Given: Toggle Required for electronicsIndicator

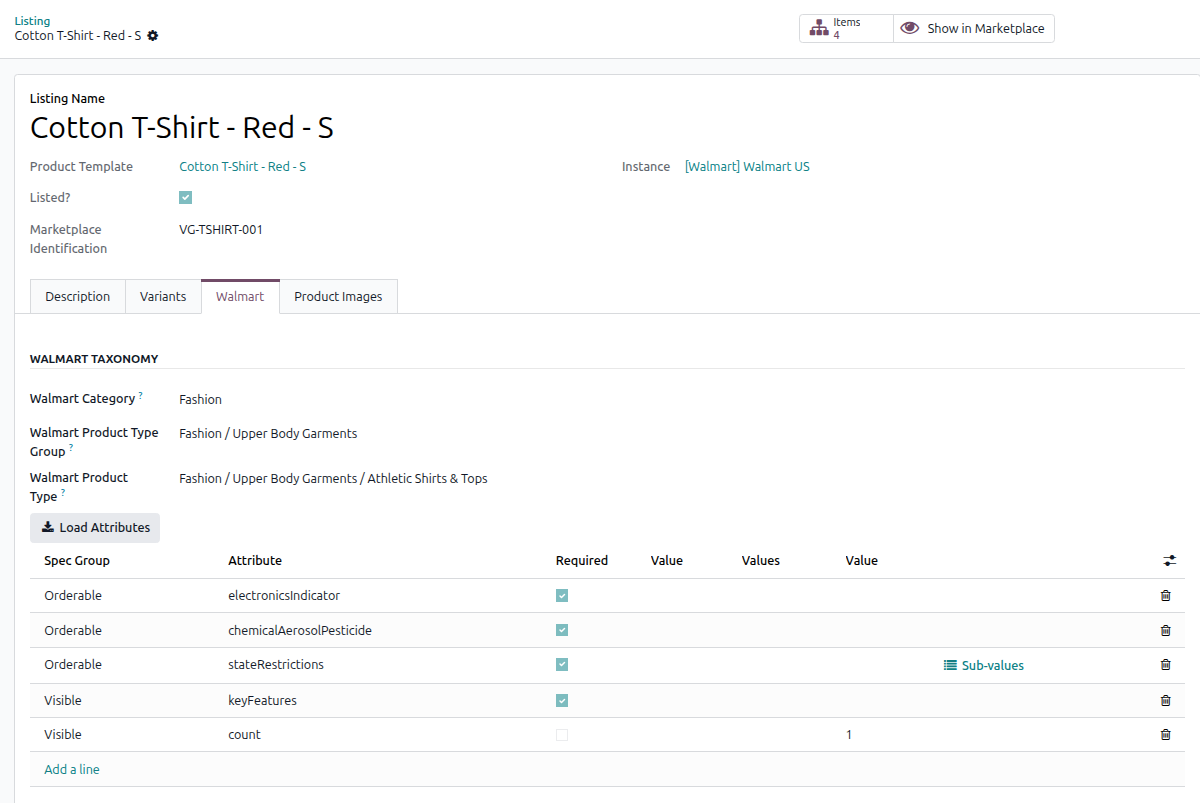Looking at the screenshot, I should [562, 596].
